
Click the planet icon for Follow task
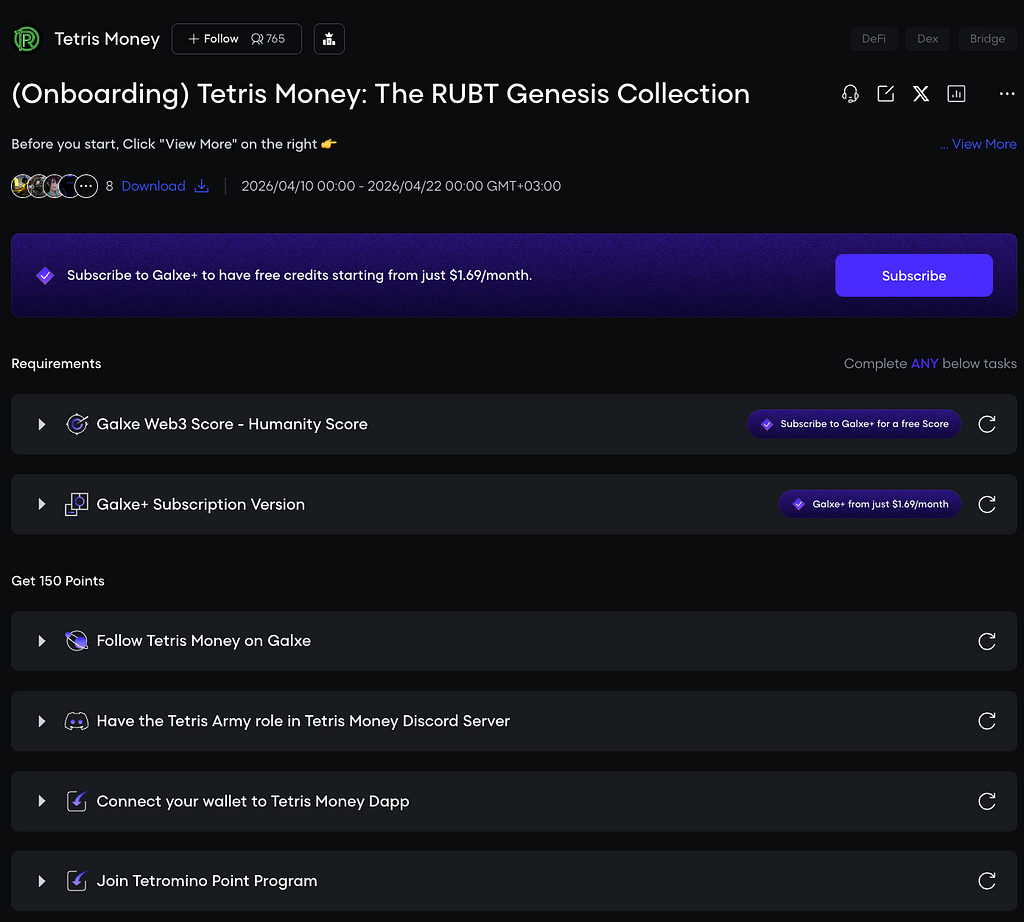[x=76, y=641]
